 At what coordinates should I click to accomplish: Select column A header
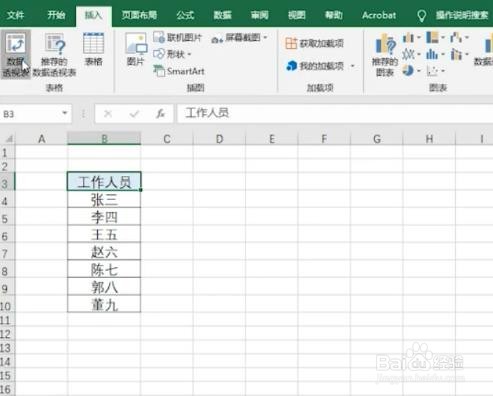[41, 138]
